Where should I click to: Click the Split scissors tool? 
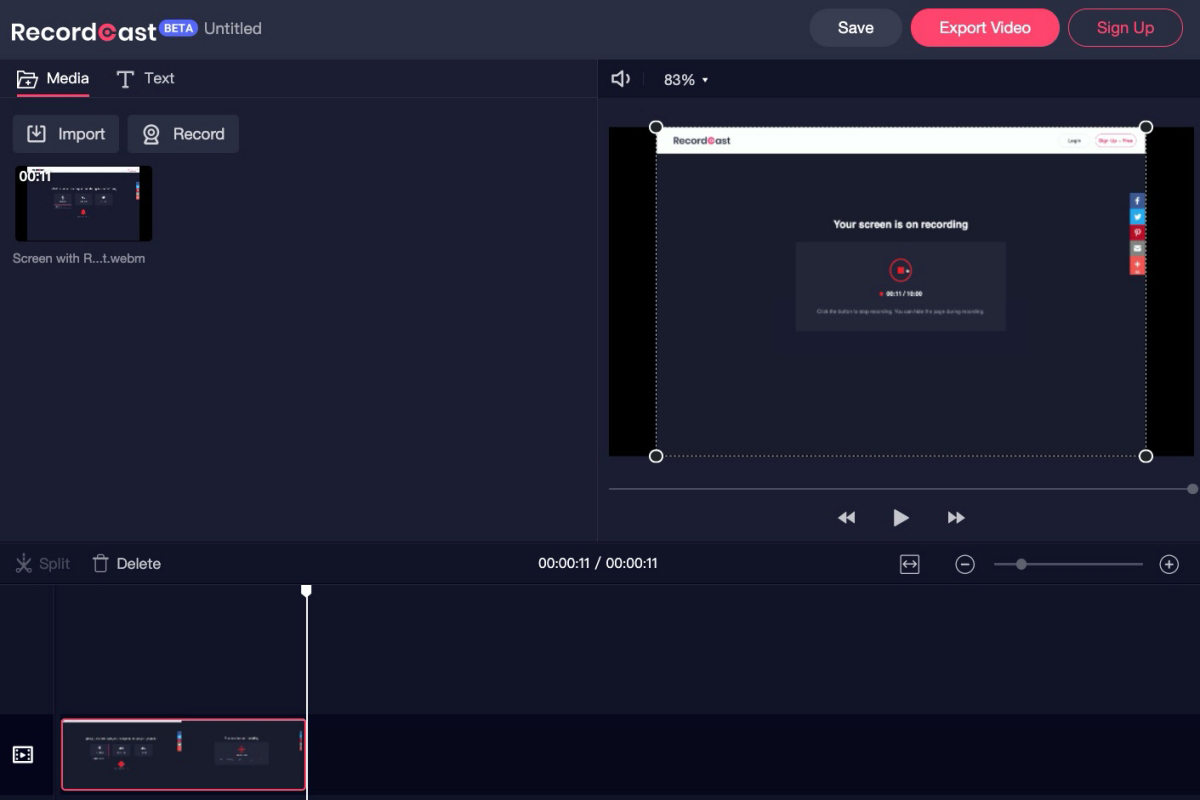pos(42,564)
